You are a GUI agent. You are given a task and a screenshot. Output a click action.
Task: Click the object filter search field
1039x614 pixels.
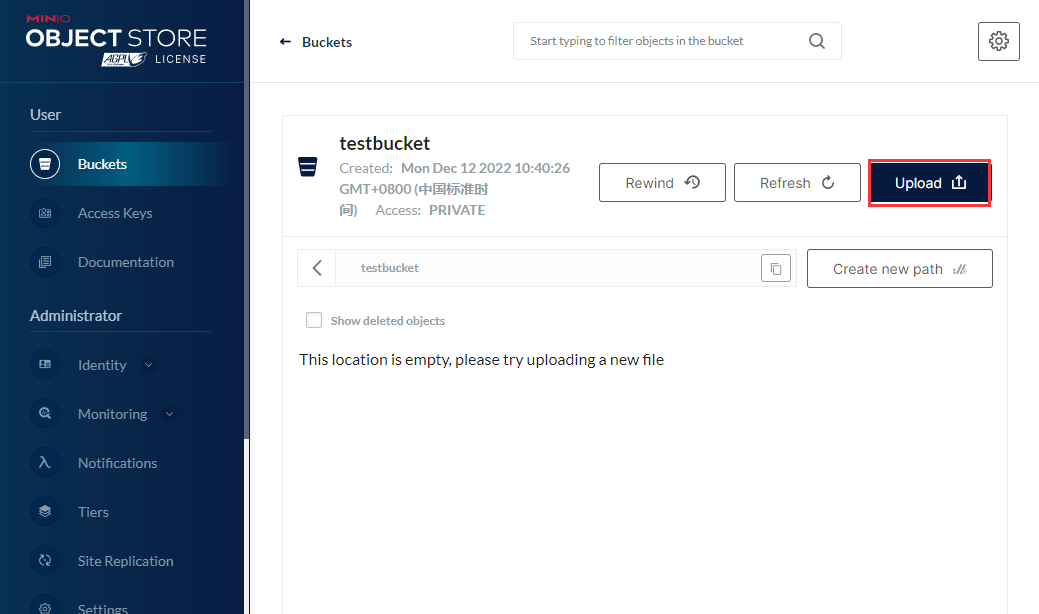pyautogui.click(x=660, y=41)
